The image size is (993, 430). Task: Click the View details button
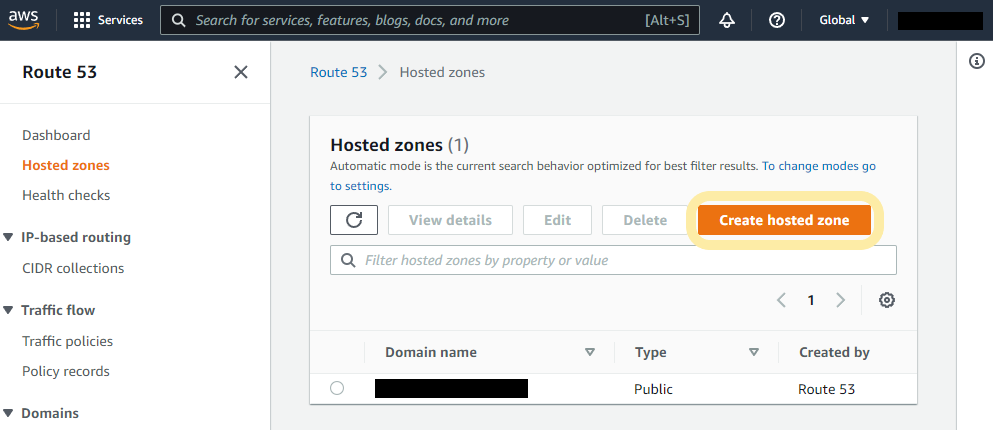click(450, 220)
